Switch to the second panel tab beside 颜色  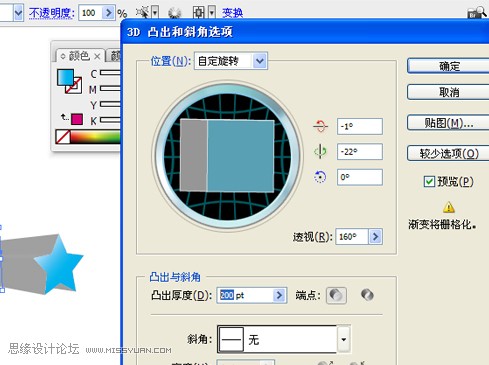point(115,56)
